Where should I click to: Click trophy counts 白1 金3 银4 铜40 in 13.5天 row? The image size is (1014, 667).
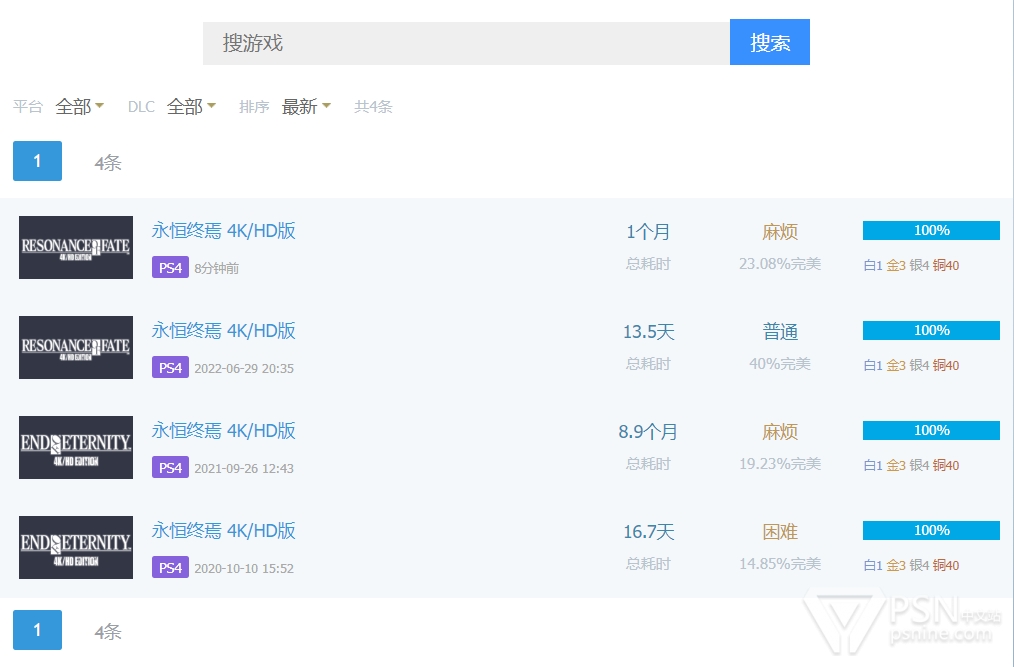(911, 366)
